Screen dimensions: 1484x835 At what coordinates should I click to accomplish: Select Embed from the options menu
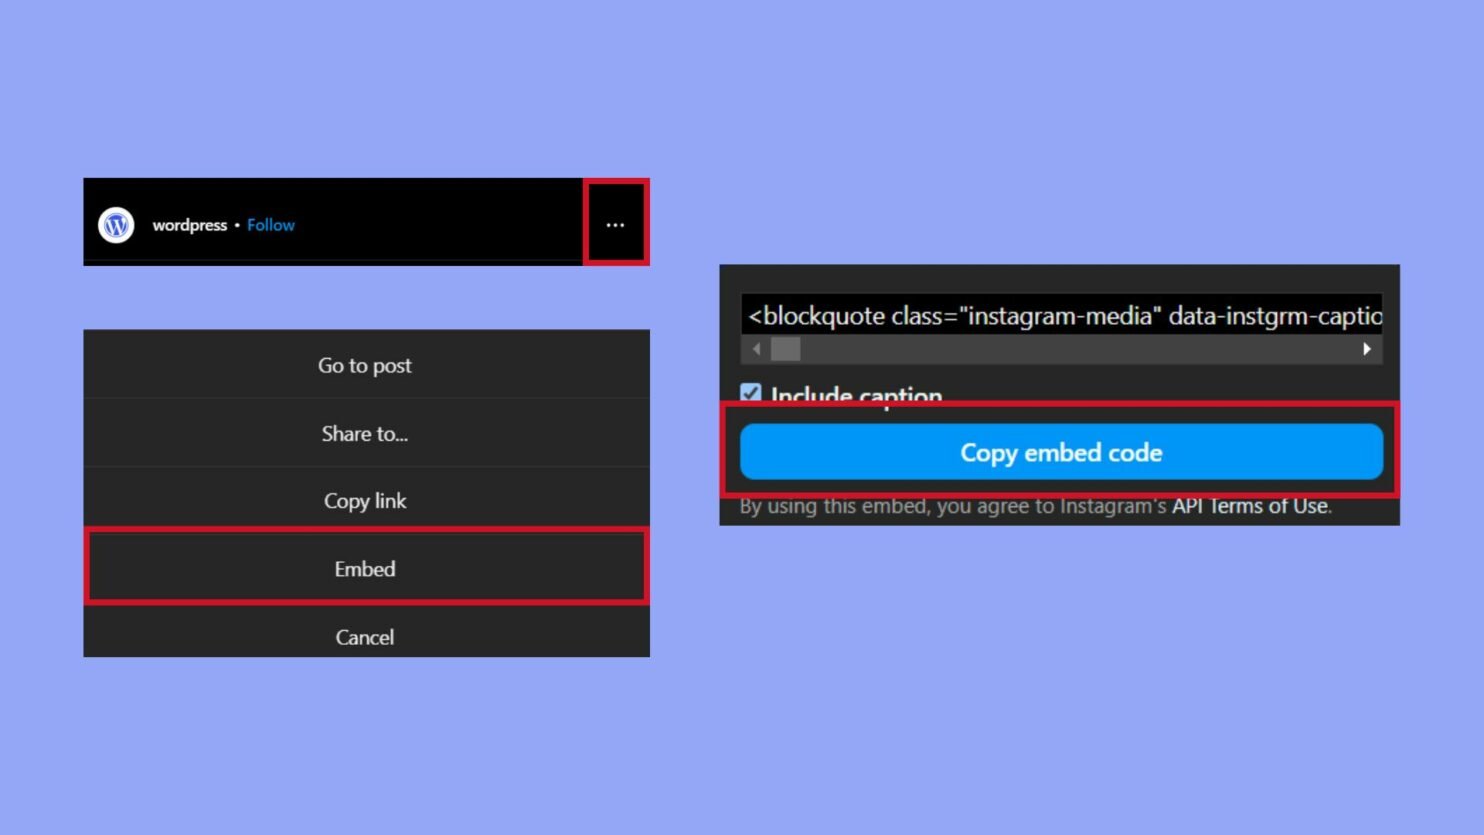click(365, 568)
